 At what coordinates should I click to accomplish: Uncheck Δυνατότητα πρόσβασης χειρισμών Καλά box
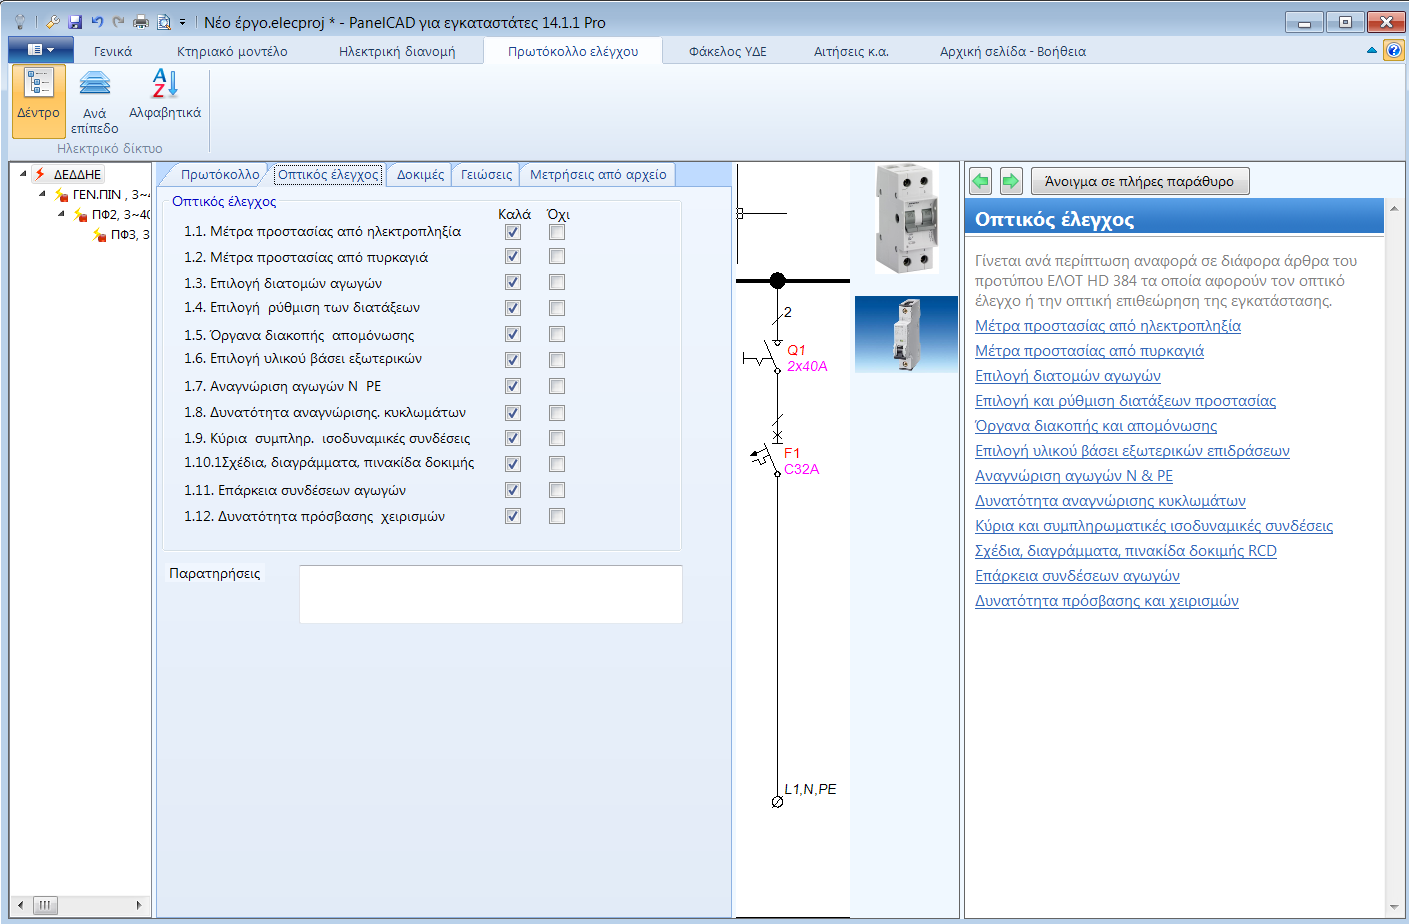coord(512,516)
